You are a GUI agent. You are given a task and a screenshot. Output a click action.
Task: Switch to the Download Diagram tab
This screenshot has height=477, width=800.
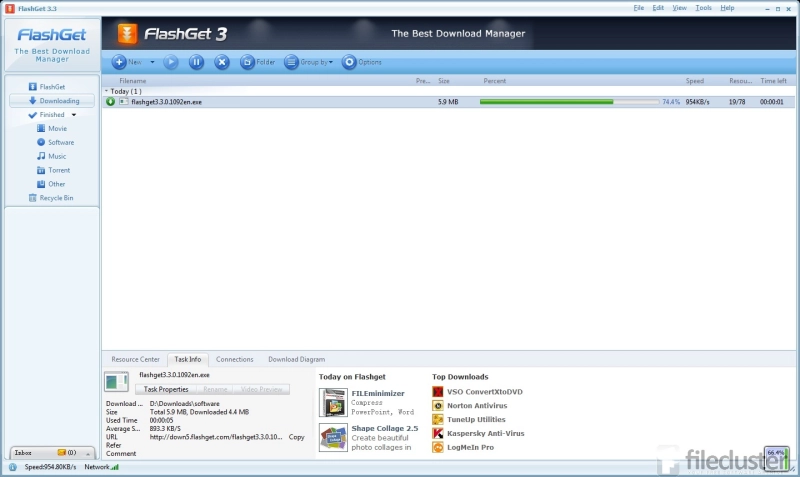tap(296, 359)
